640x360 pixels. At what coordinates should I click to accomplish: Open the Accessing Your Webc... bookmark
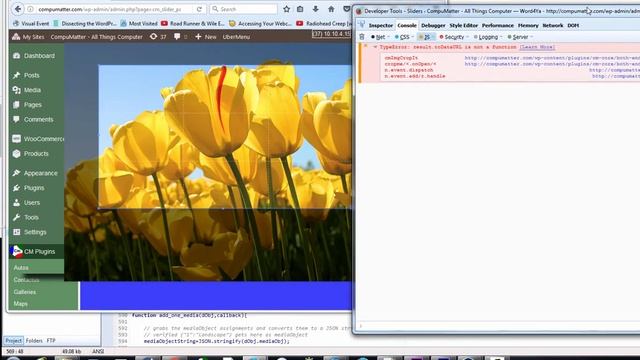pyautogui.click(x=260, y=24)
